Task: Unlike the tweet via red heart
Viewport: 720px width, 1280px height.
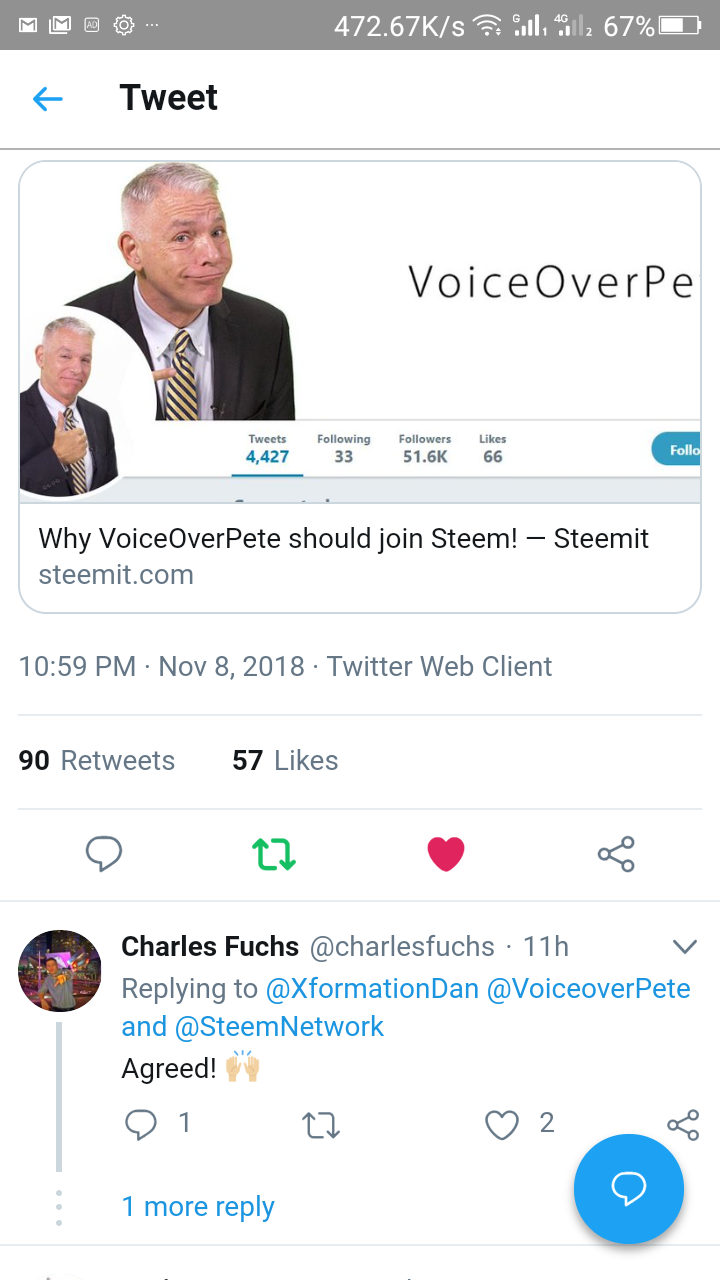Action: click(x=445, y=854)
